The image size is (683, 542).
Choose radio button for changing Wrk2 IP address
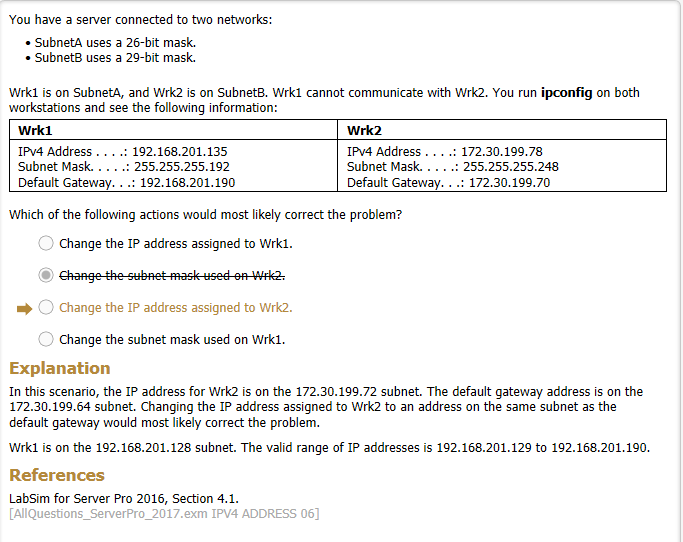(46, 307)
